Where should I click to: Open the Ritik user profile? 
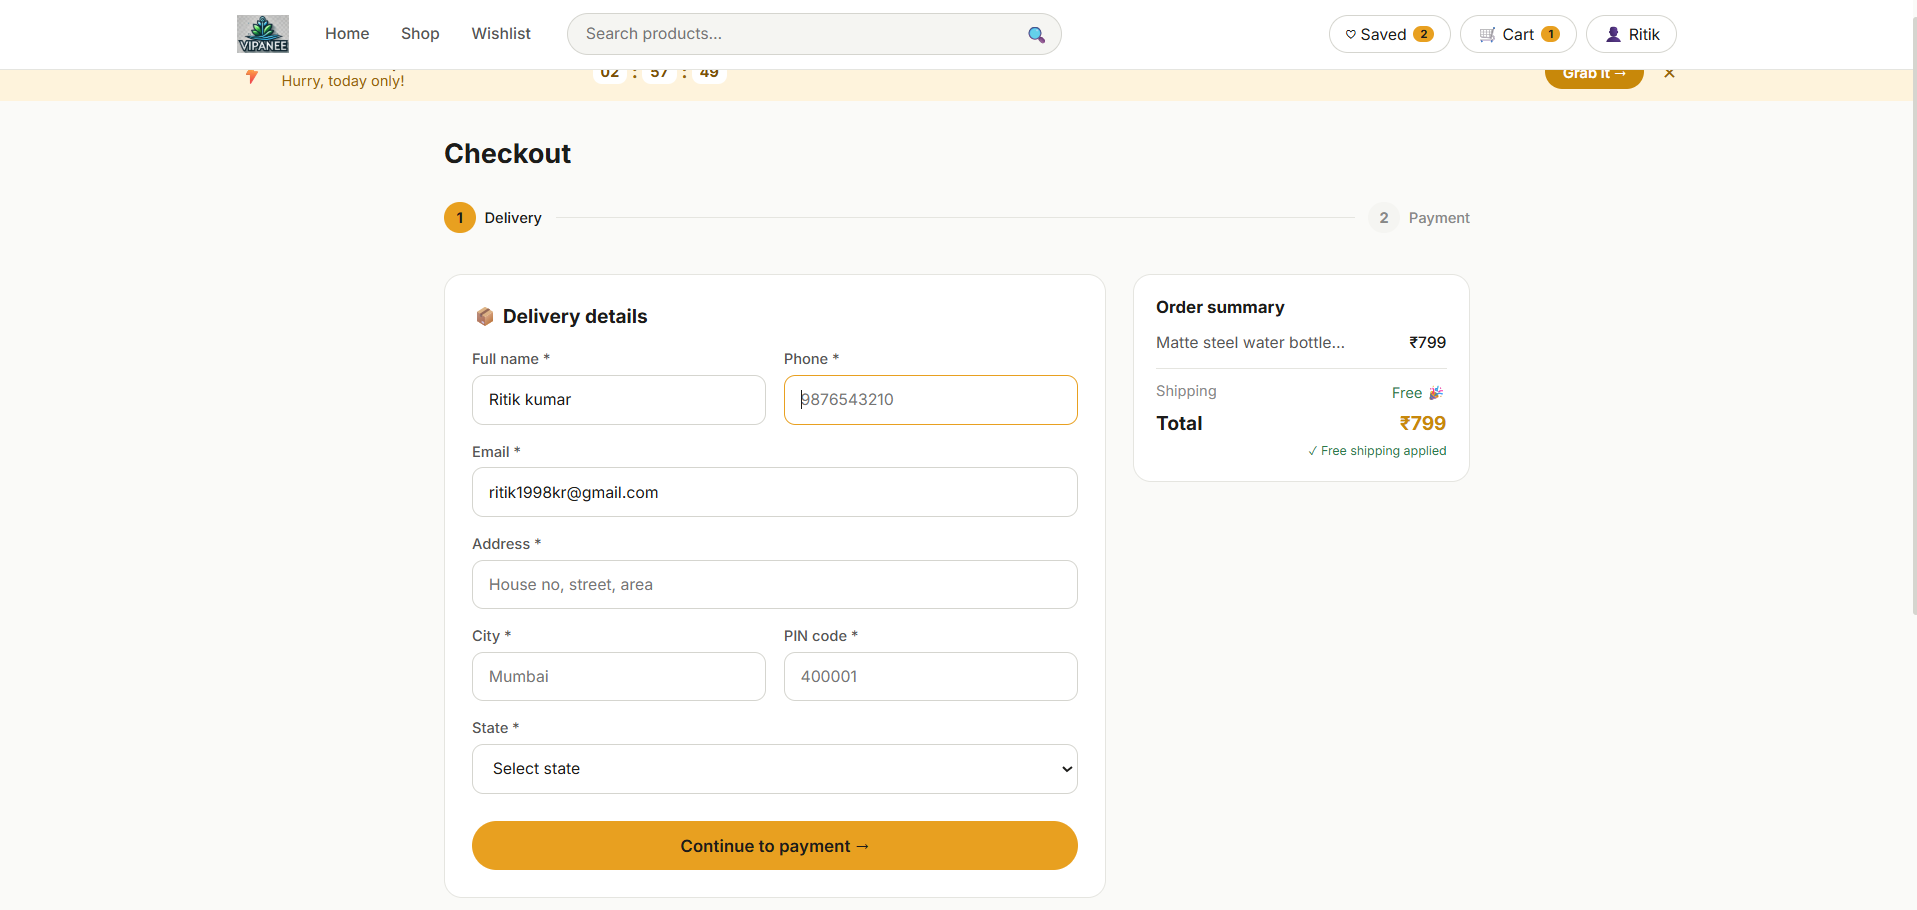1631,34
